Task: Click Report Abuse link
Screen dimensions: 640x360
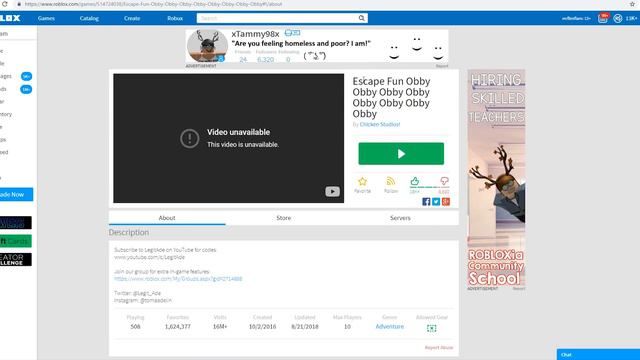Action: (439, 347)
